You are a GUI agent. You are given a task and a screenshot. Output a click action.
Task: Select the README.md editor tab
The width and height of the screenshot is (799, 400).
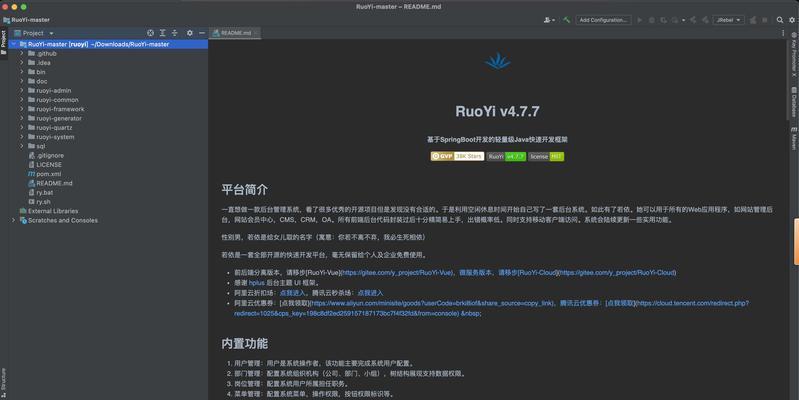pyautogui.click(x=235, y=33)
